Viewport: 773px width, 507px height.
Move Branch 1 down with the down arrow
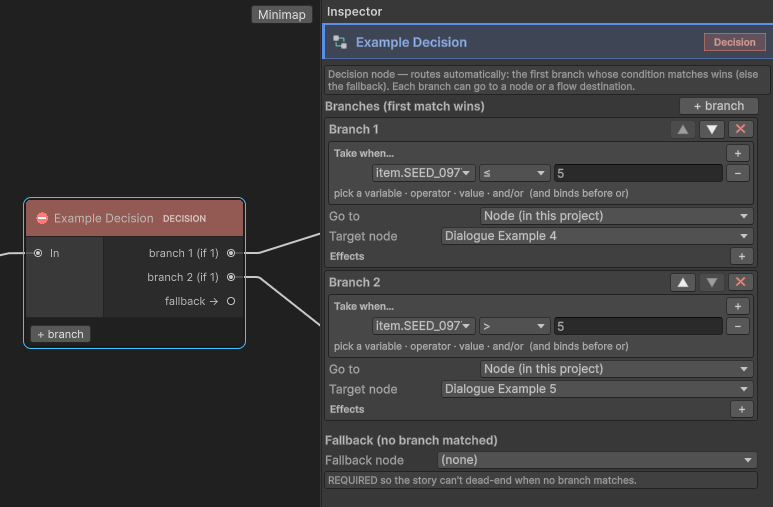click(x=711, y=129)
